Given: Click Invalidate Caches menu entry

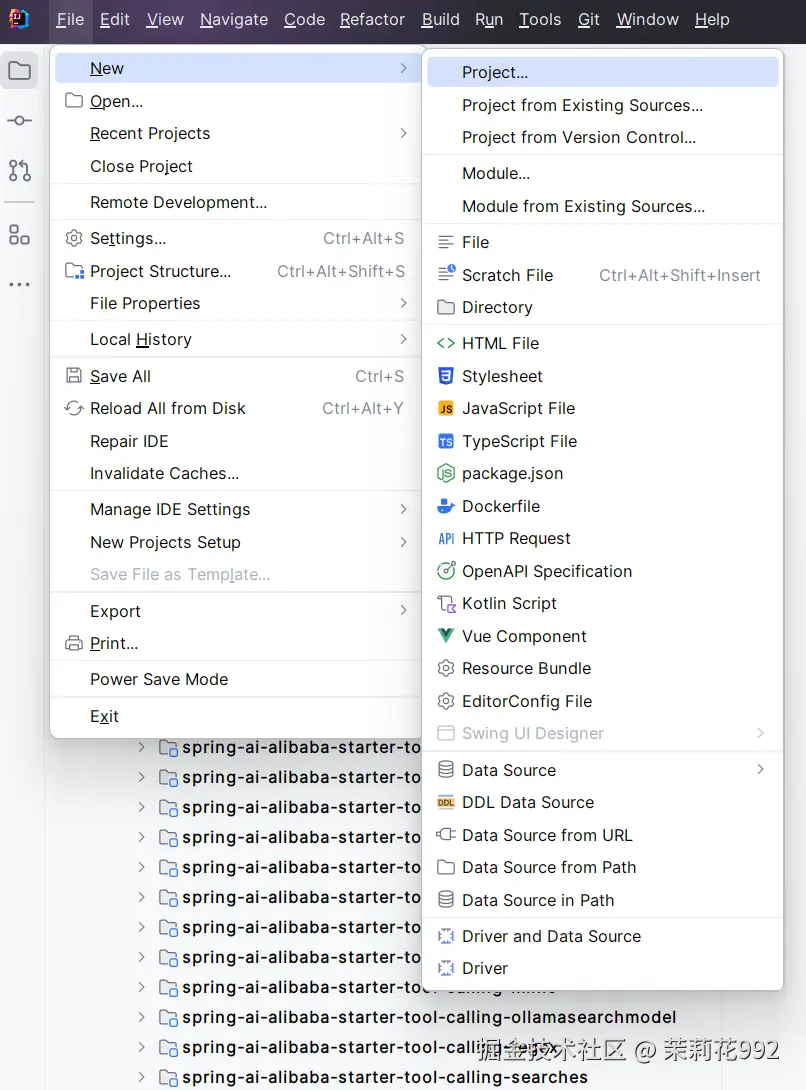Looking at the screenshot, I should click(x=164, y=473).
